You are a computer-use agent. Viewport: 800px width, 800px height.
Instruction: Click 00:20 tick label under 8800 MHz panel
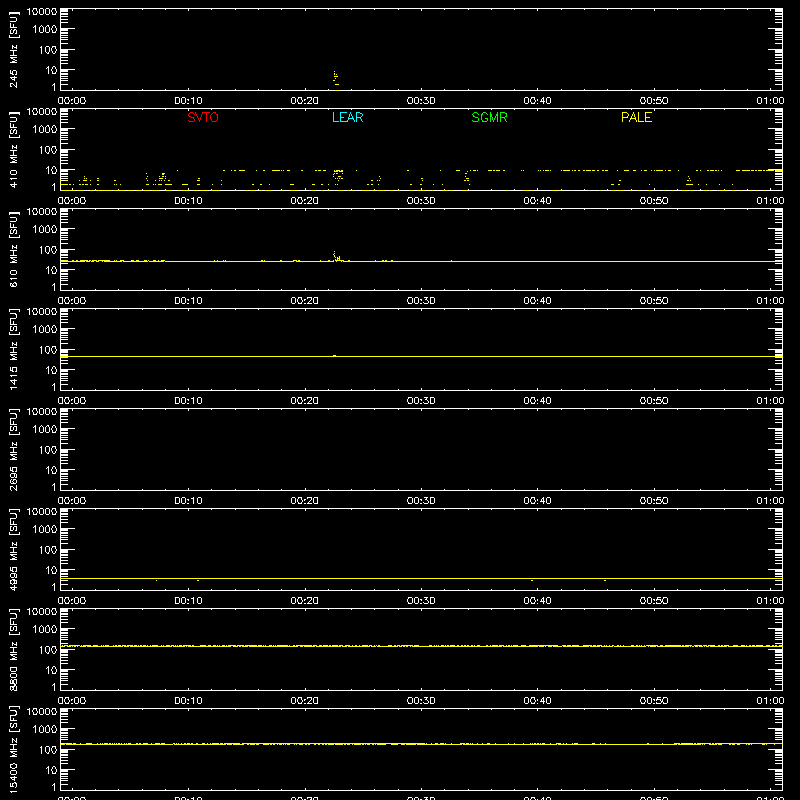click(x=305, y=701)
